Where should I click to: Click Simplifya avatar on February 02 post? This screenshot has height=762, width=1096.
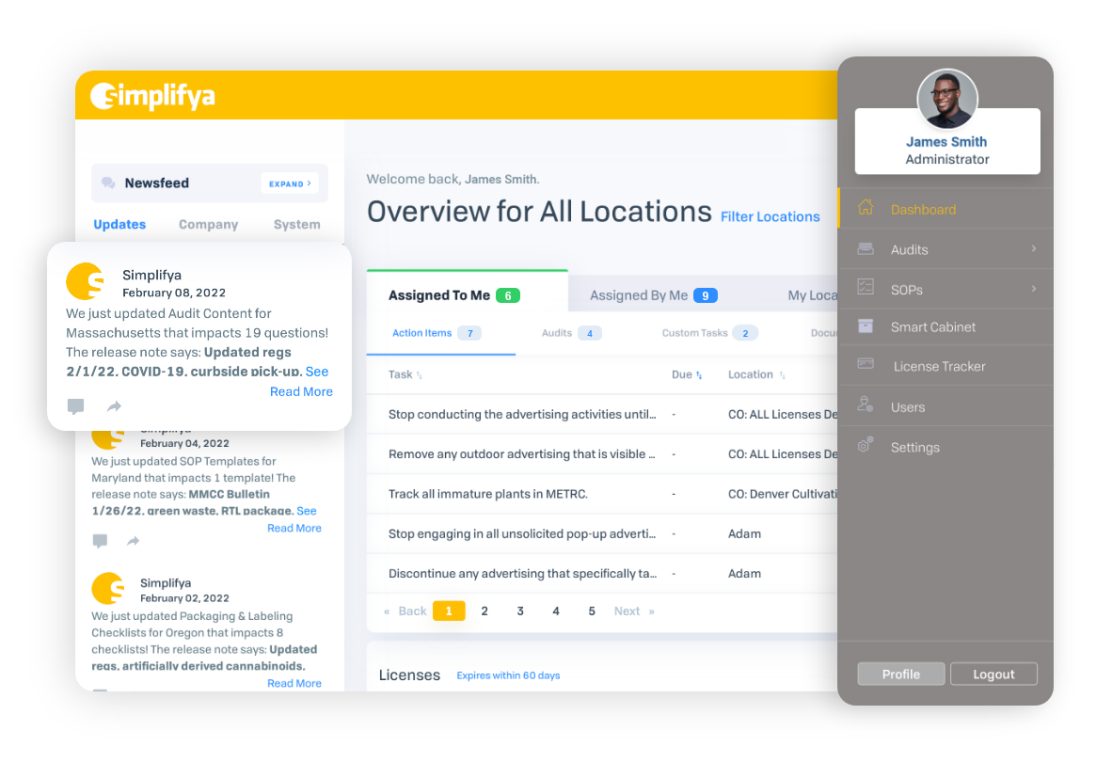point(108,589)
